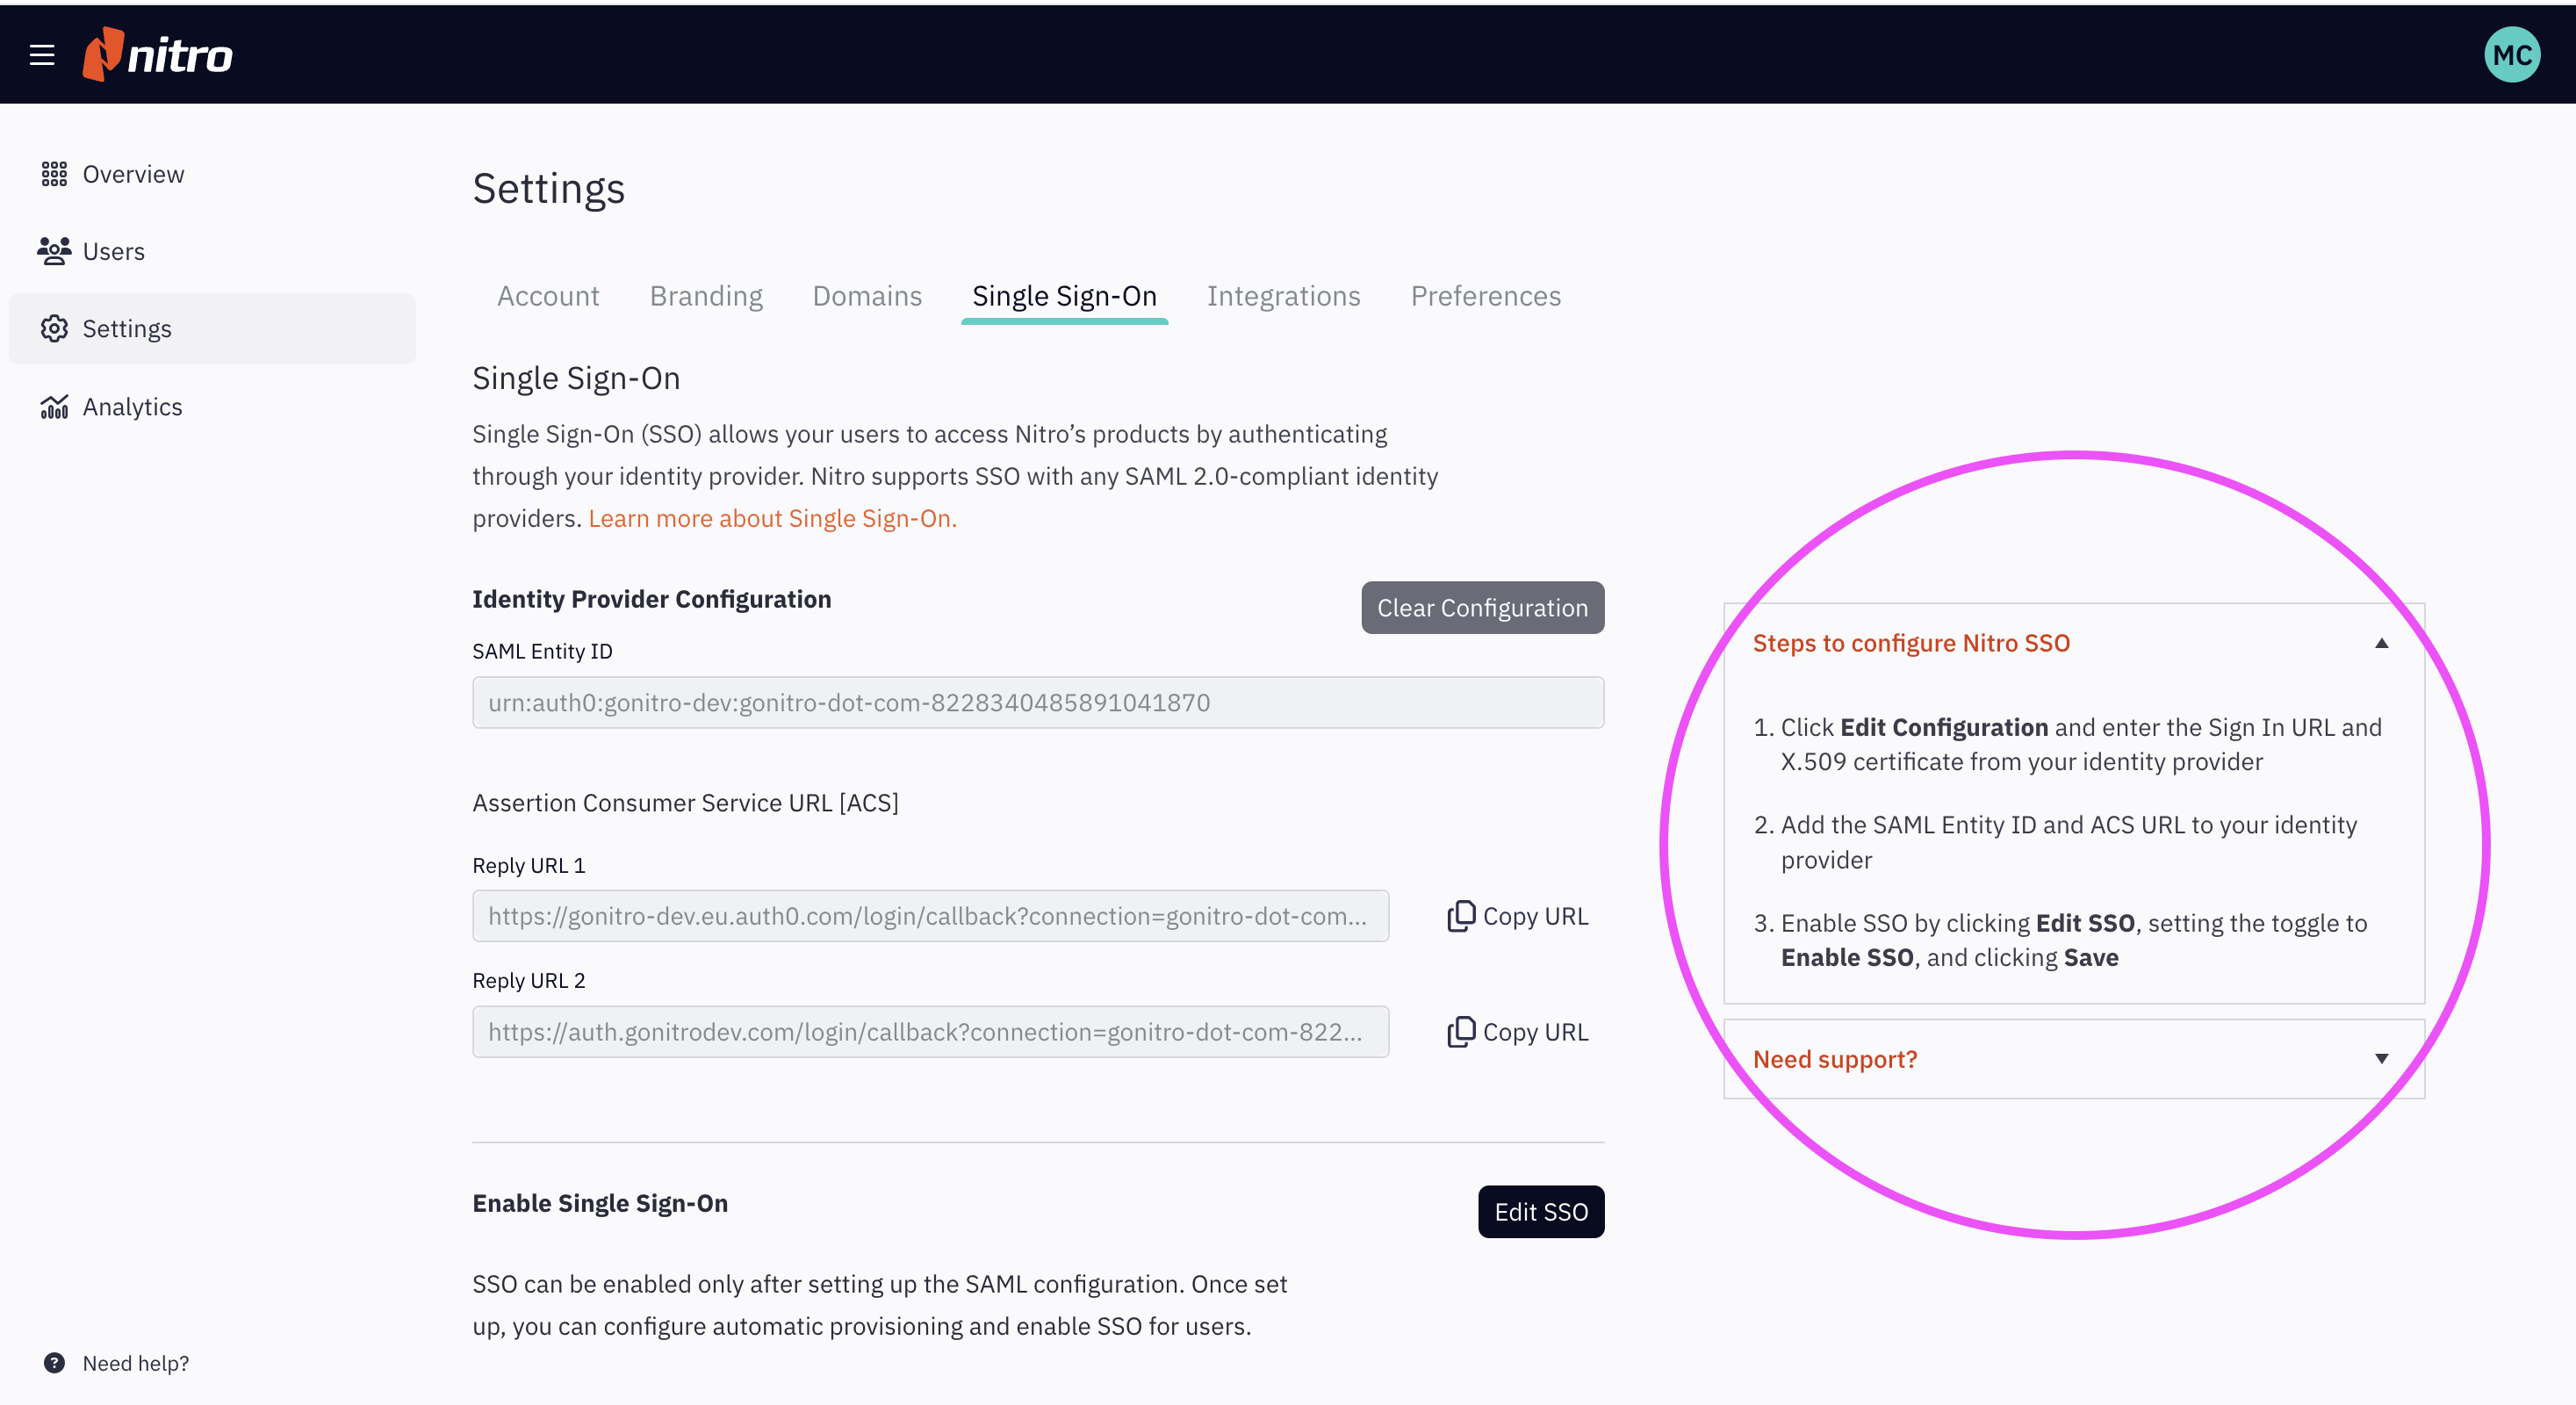This screenshot has width=2576, height=1405.
Task: Open the Integrations tab
Action: (x=1283, y=296)
